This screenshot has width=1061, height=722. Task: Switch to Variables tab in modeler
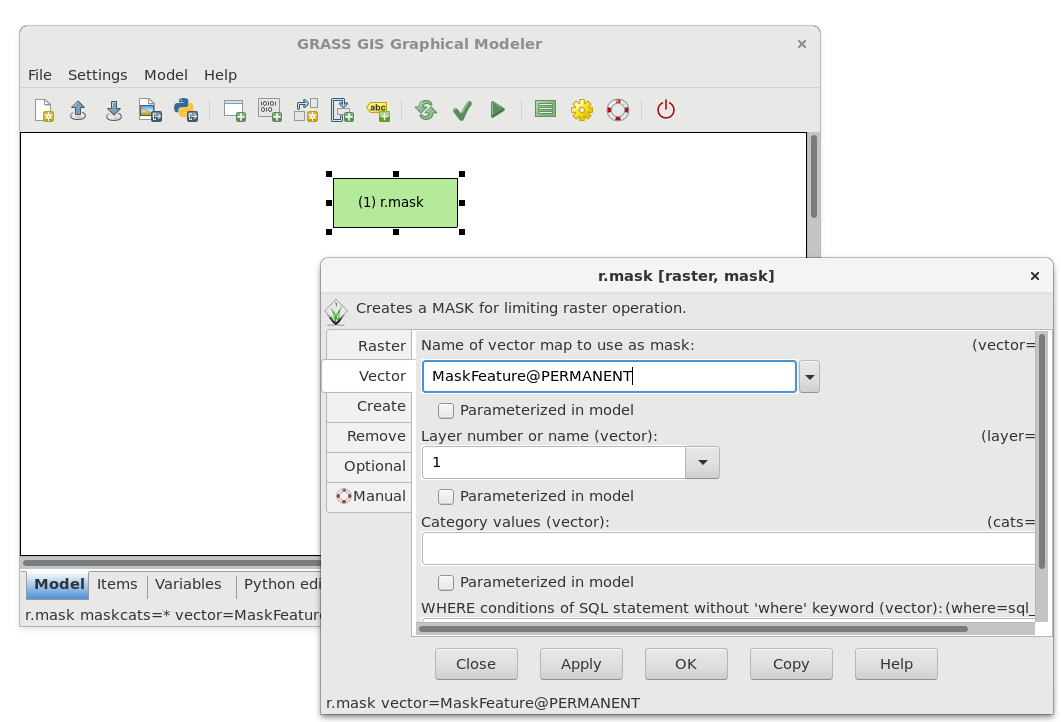click(188, 585)
